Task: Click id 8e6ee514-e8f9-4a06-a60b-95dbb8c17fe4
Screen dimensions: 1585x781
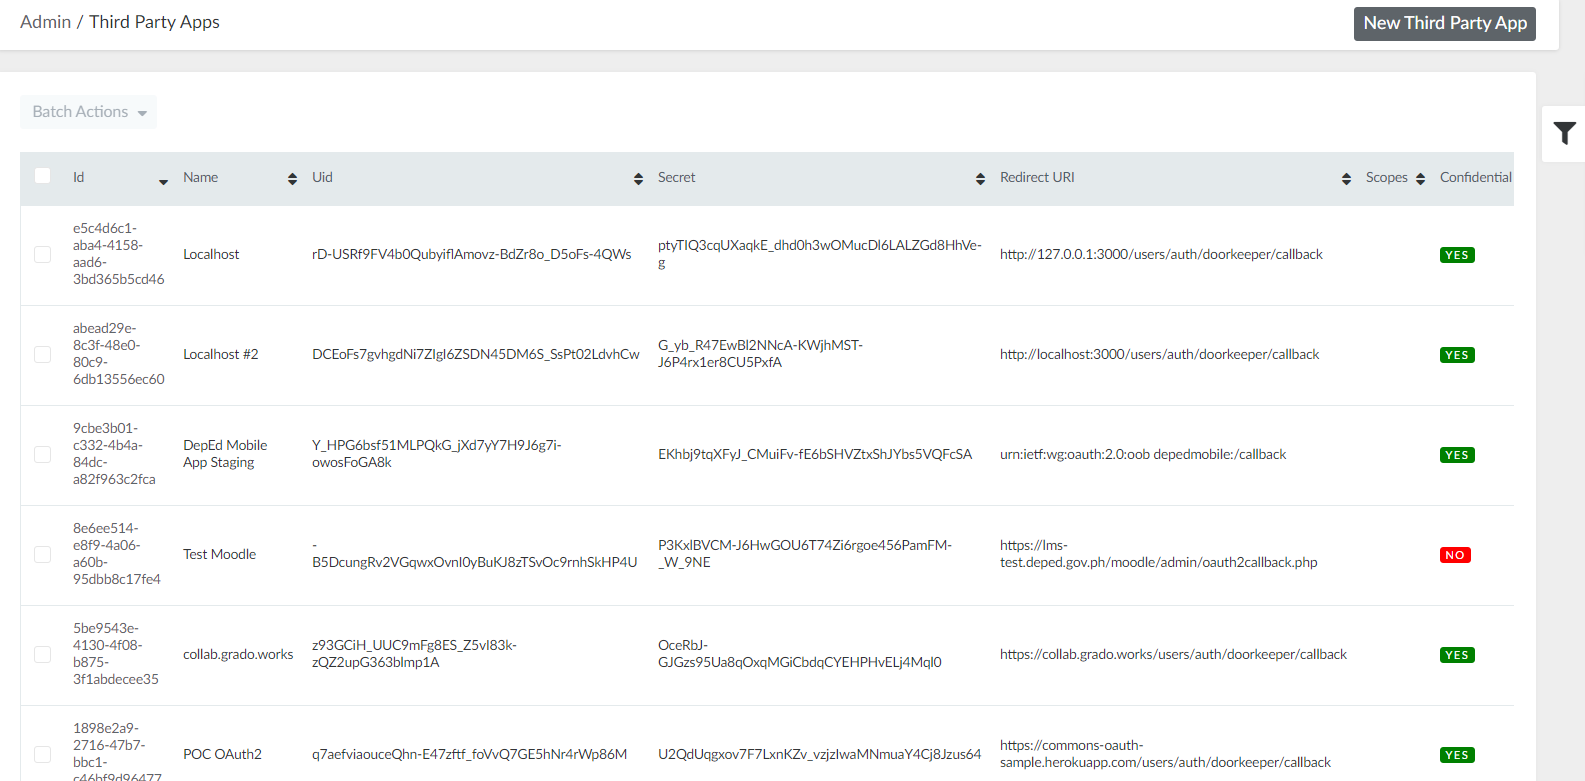Action: click(116, 554)
